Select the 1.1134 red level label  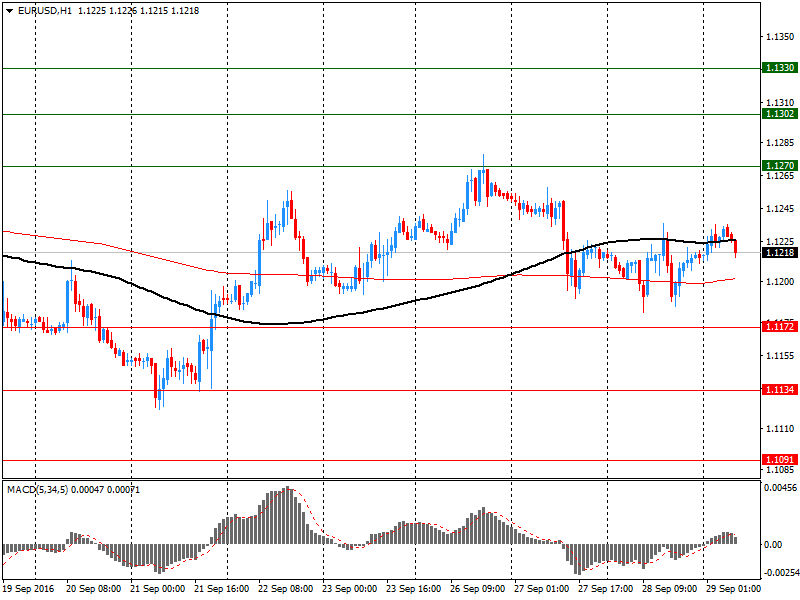coord(779,390)
